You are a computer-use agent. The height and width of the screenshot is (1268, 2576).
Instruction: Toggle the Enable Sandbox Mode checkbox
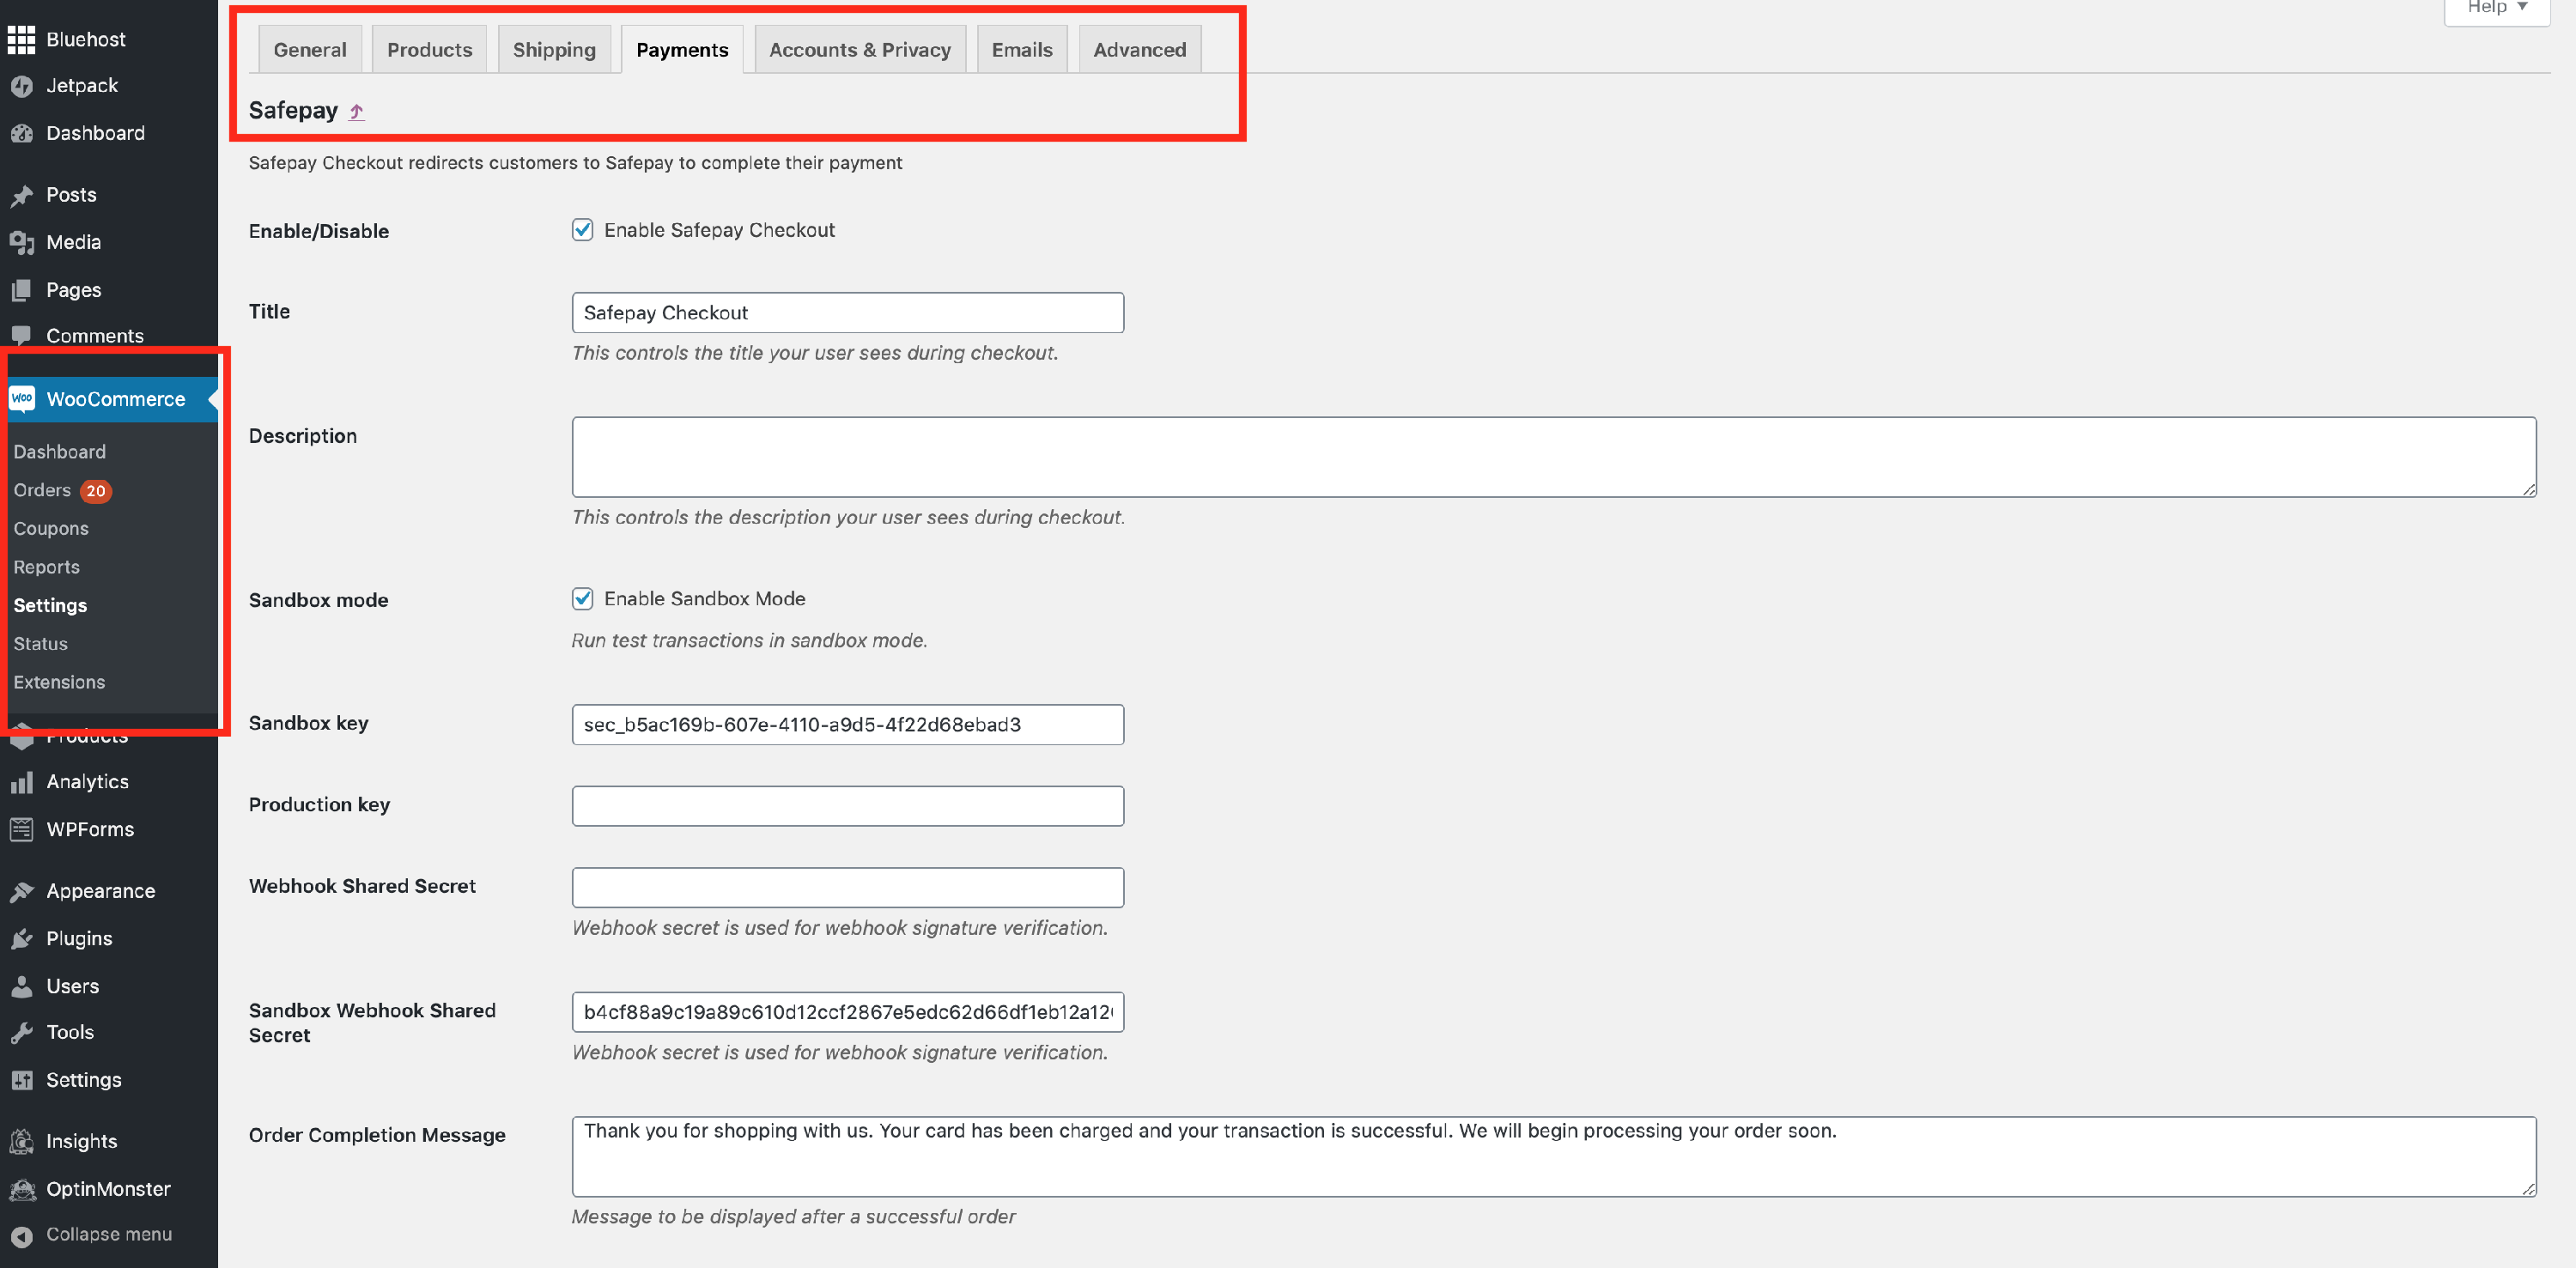click(x=582, y=599)
